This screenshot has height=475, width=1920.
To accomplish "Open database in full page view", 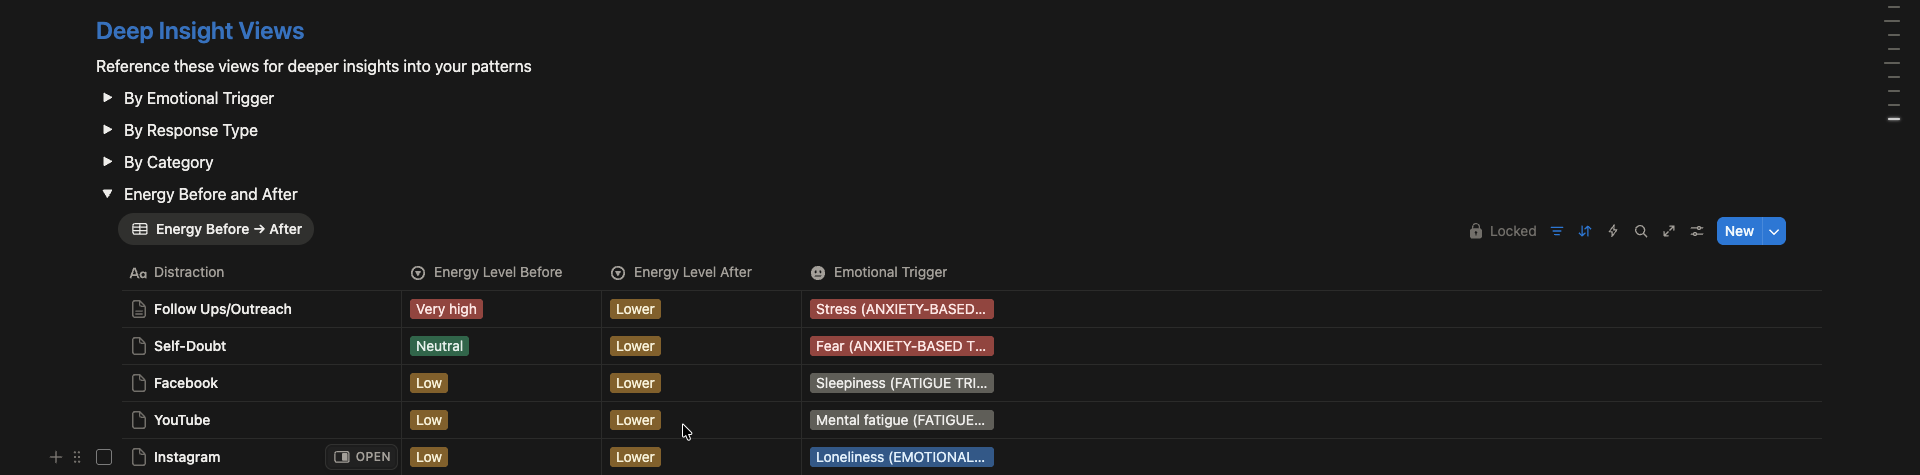I will click(1669, 231).
